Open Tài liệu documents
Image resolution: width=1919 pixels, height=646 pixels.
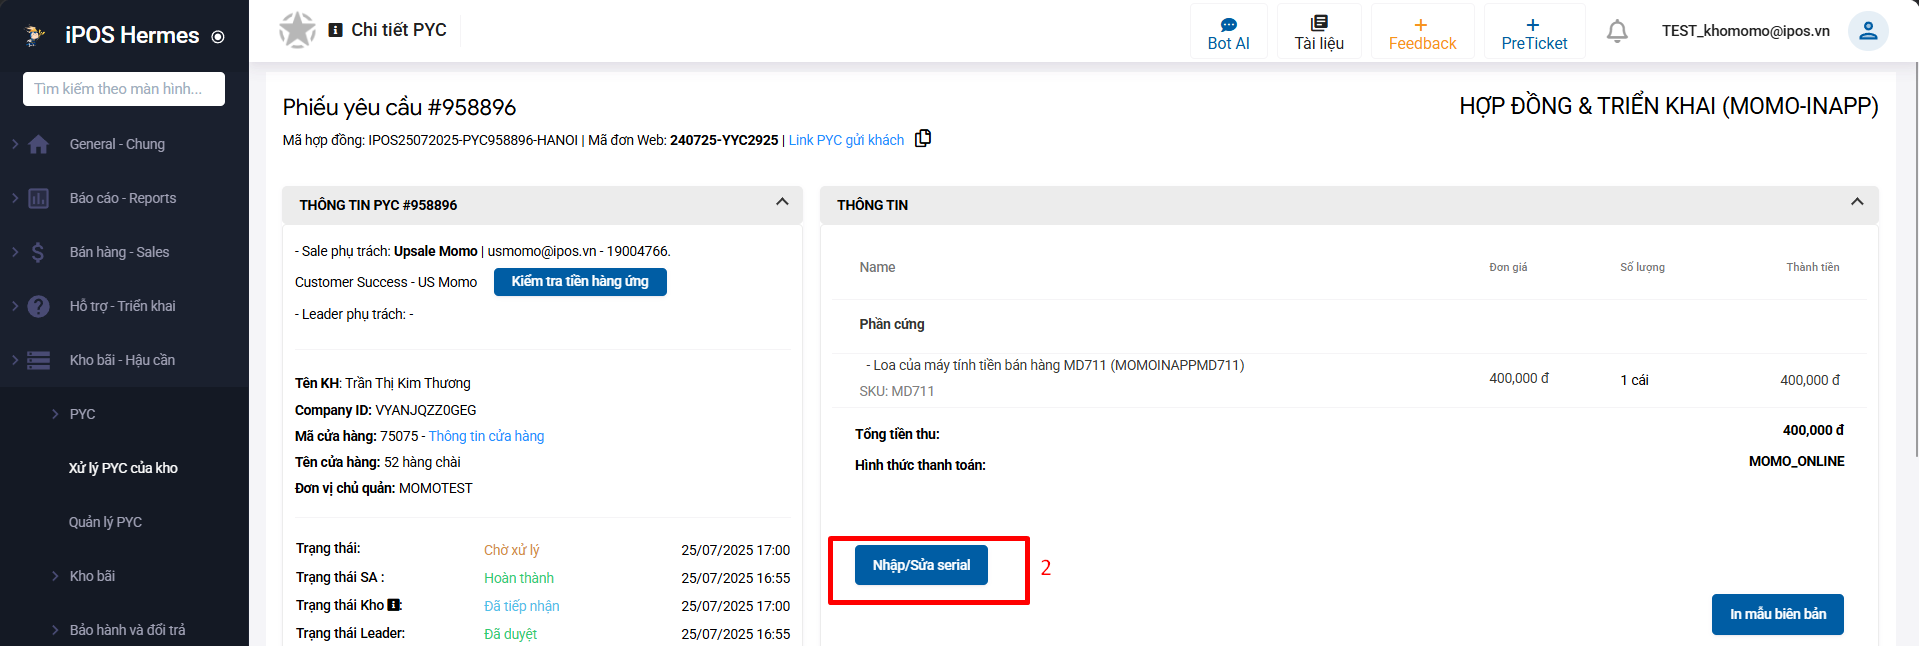pos(1318,33)
